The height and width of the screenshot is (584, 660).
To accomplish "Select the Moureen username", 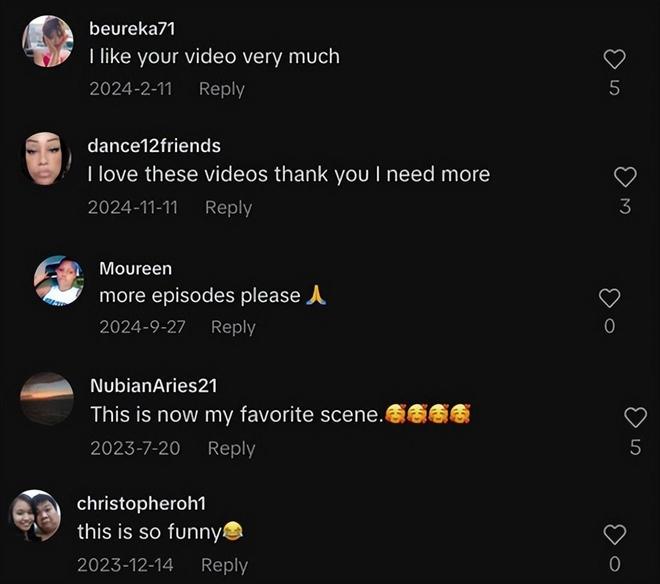I will [x=136, y=269].
